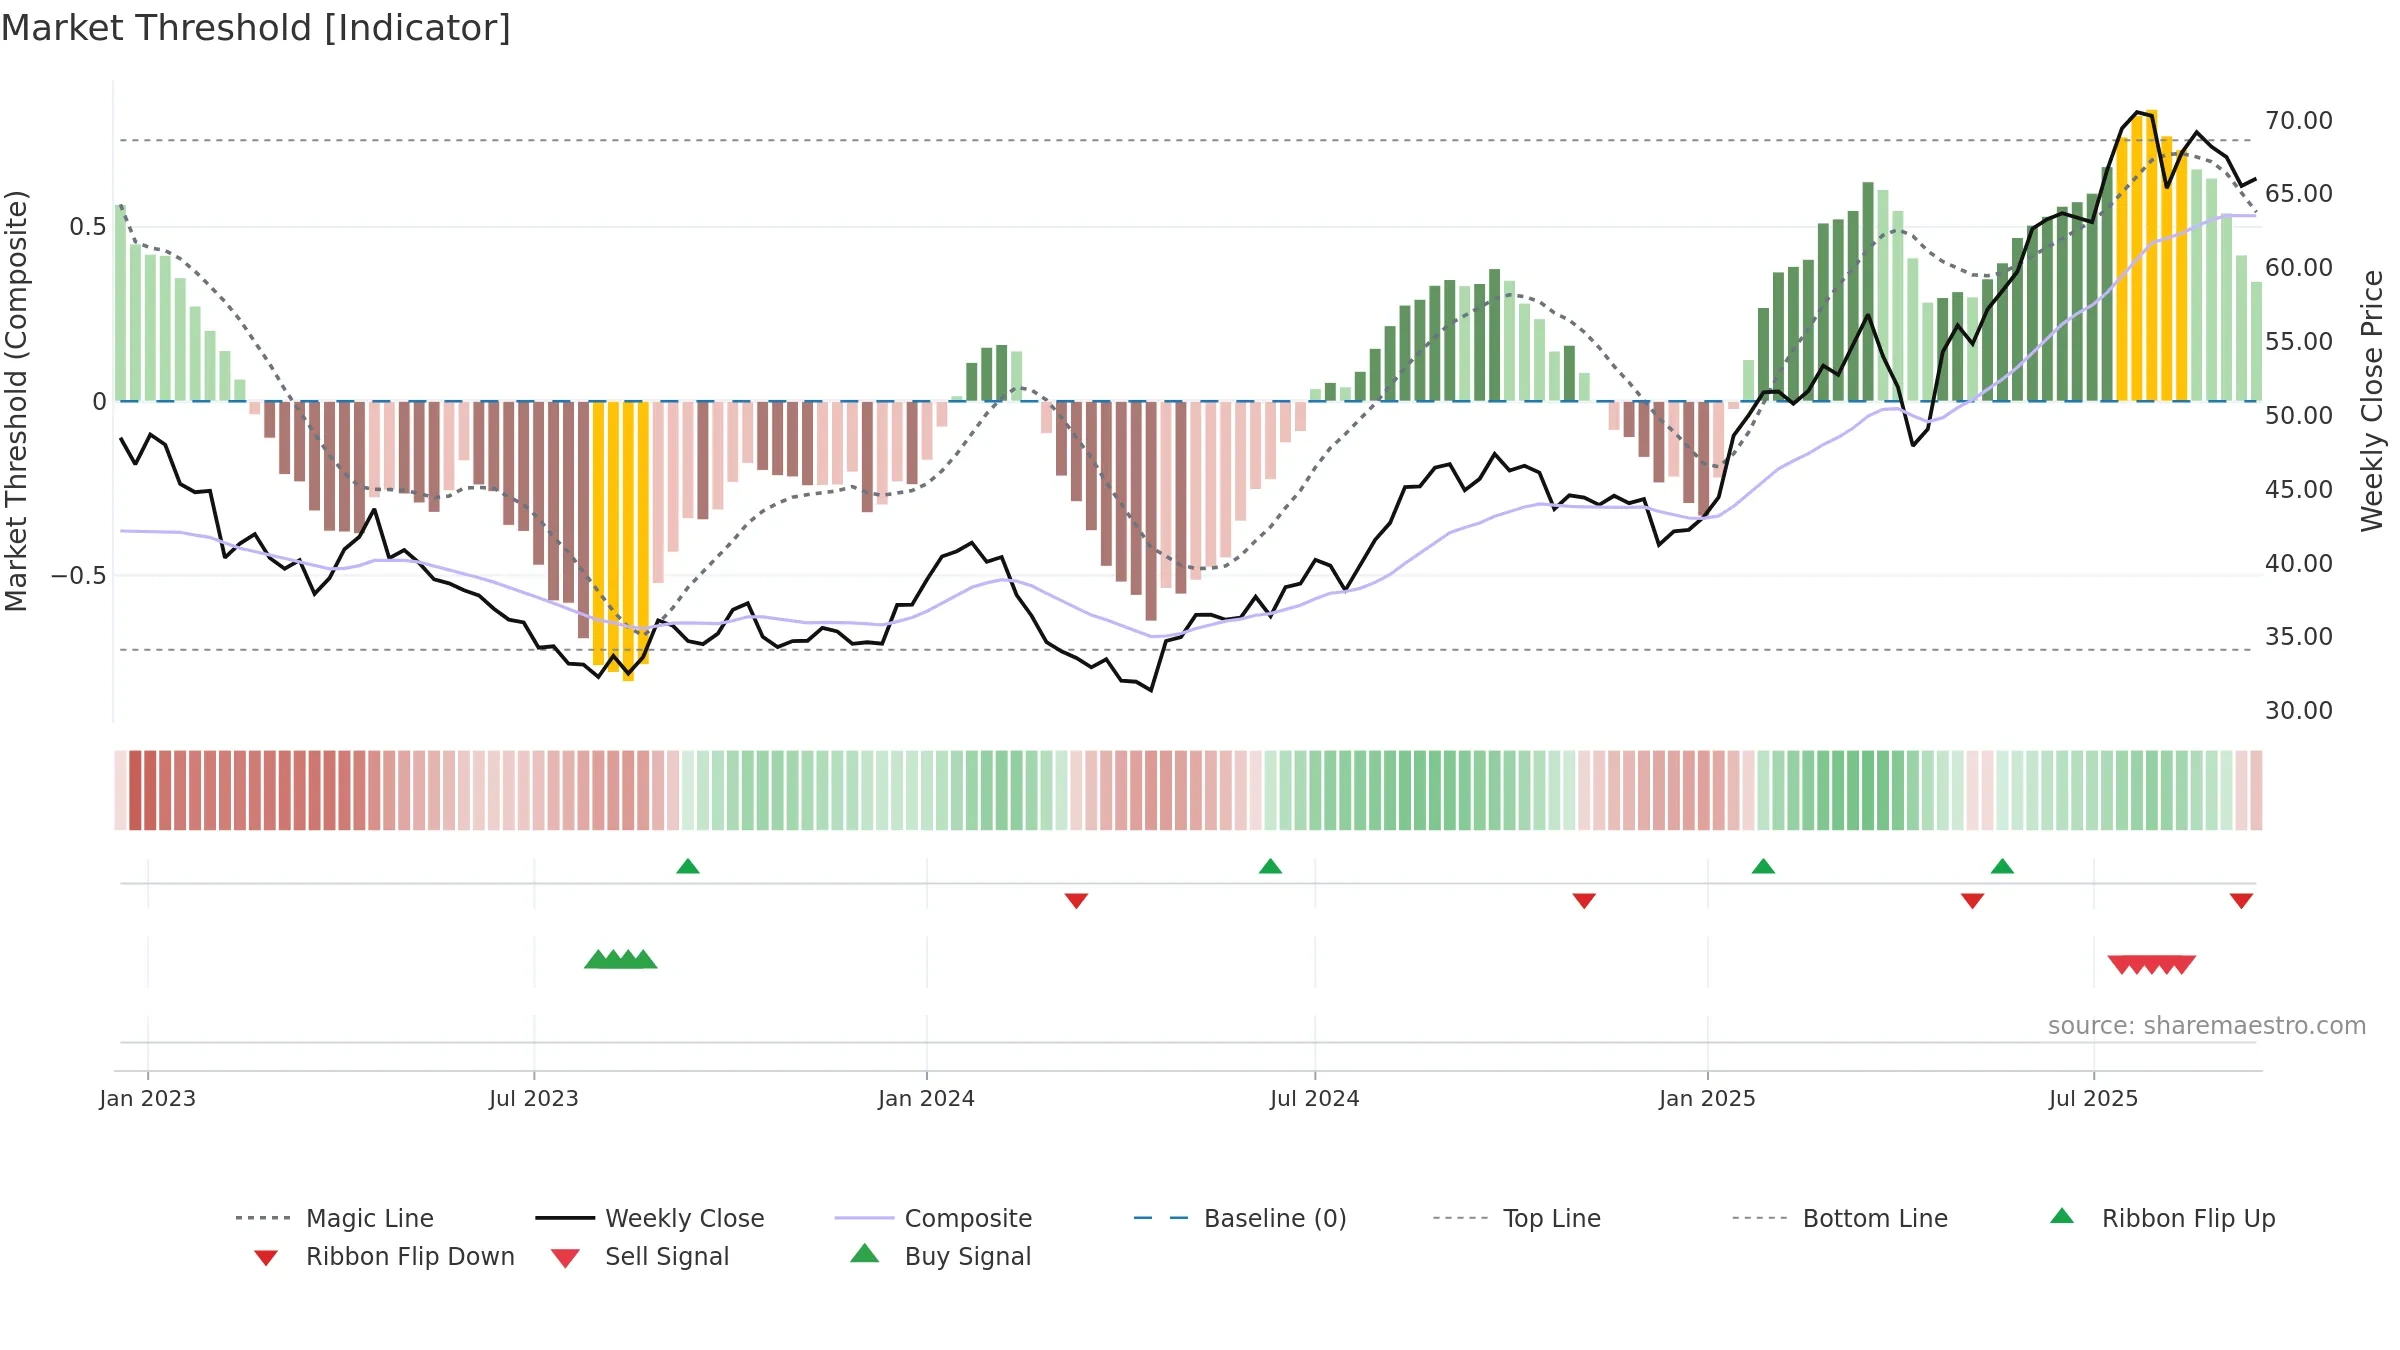Click the Jan 2024 x-axis label
The image size is (2400, 1350).
(x=927, y=1099)
